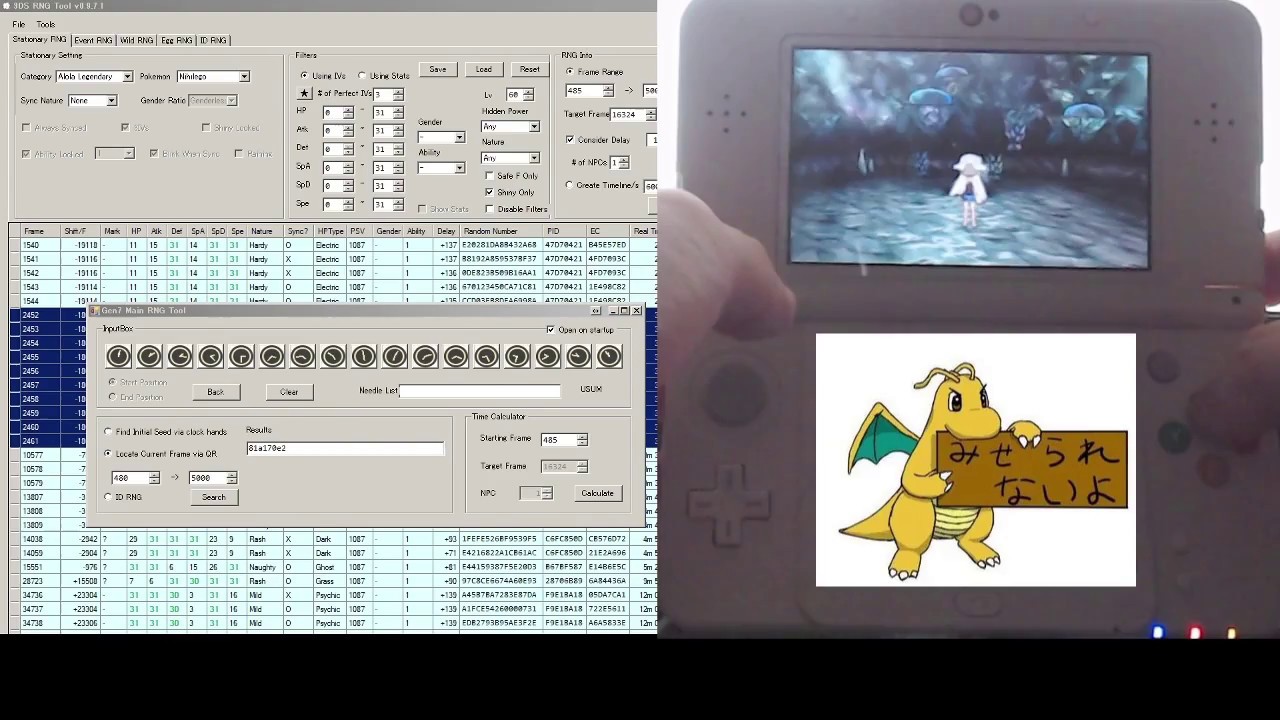The height and width of the screenshot is (720, 1280).
Task: Click the star perfect IVs button
Action: tap(304, 94)
